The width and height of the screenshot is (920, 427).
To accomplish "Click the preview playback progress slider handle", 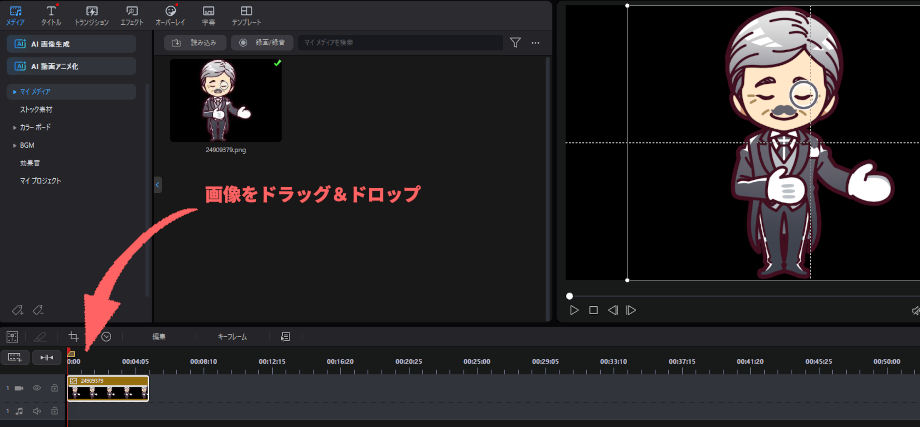I will tap(570, 295).
